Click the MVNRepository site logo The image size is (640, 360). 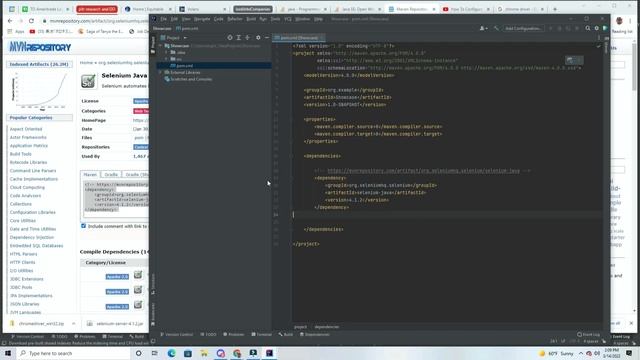point(40,47)
